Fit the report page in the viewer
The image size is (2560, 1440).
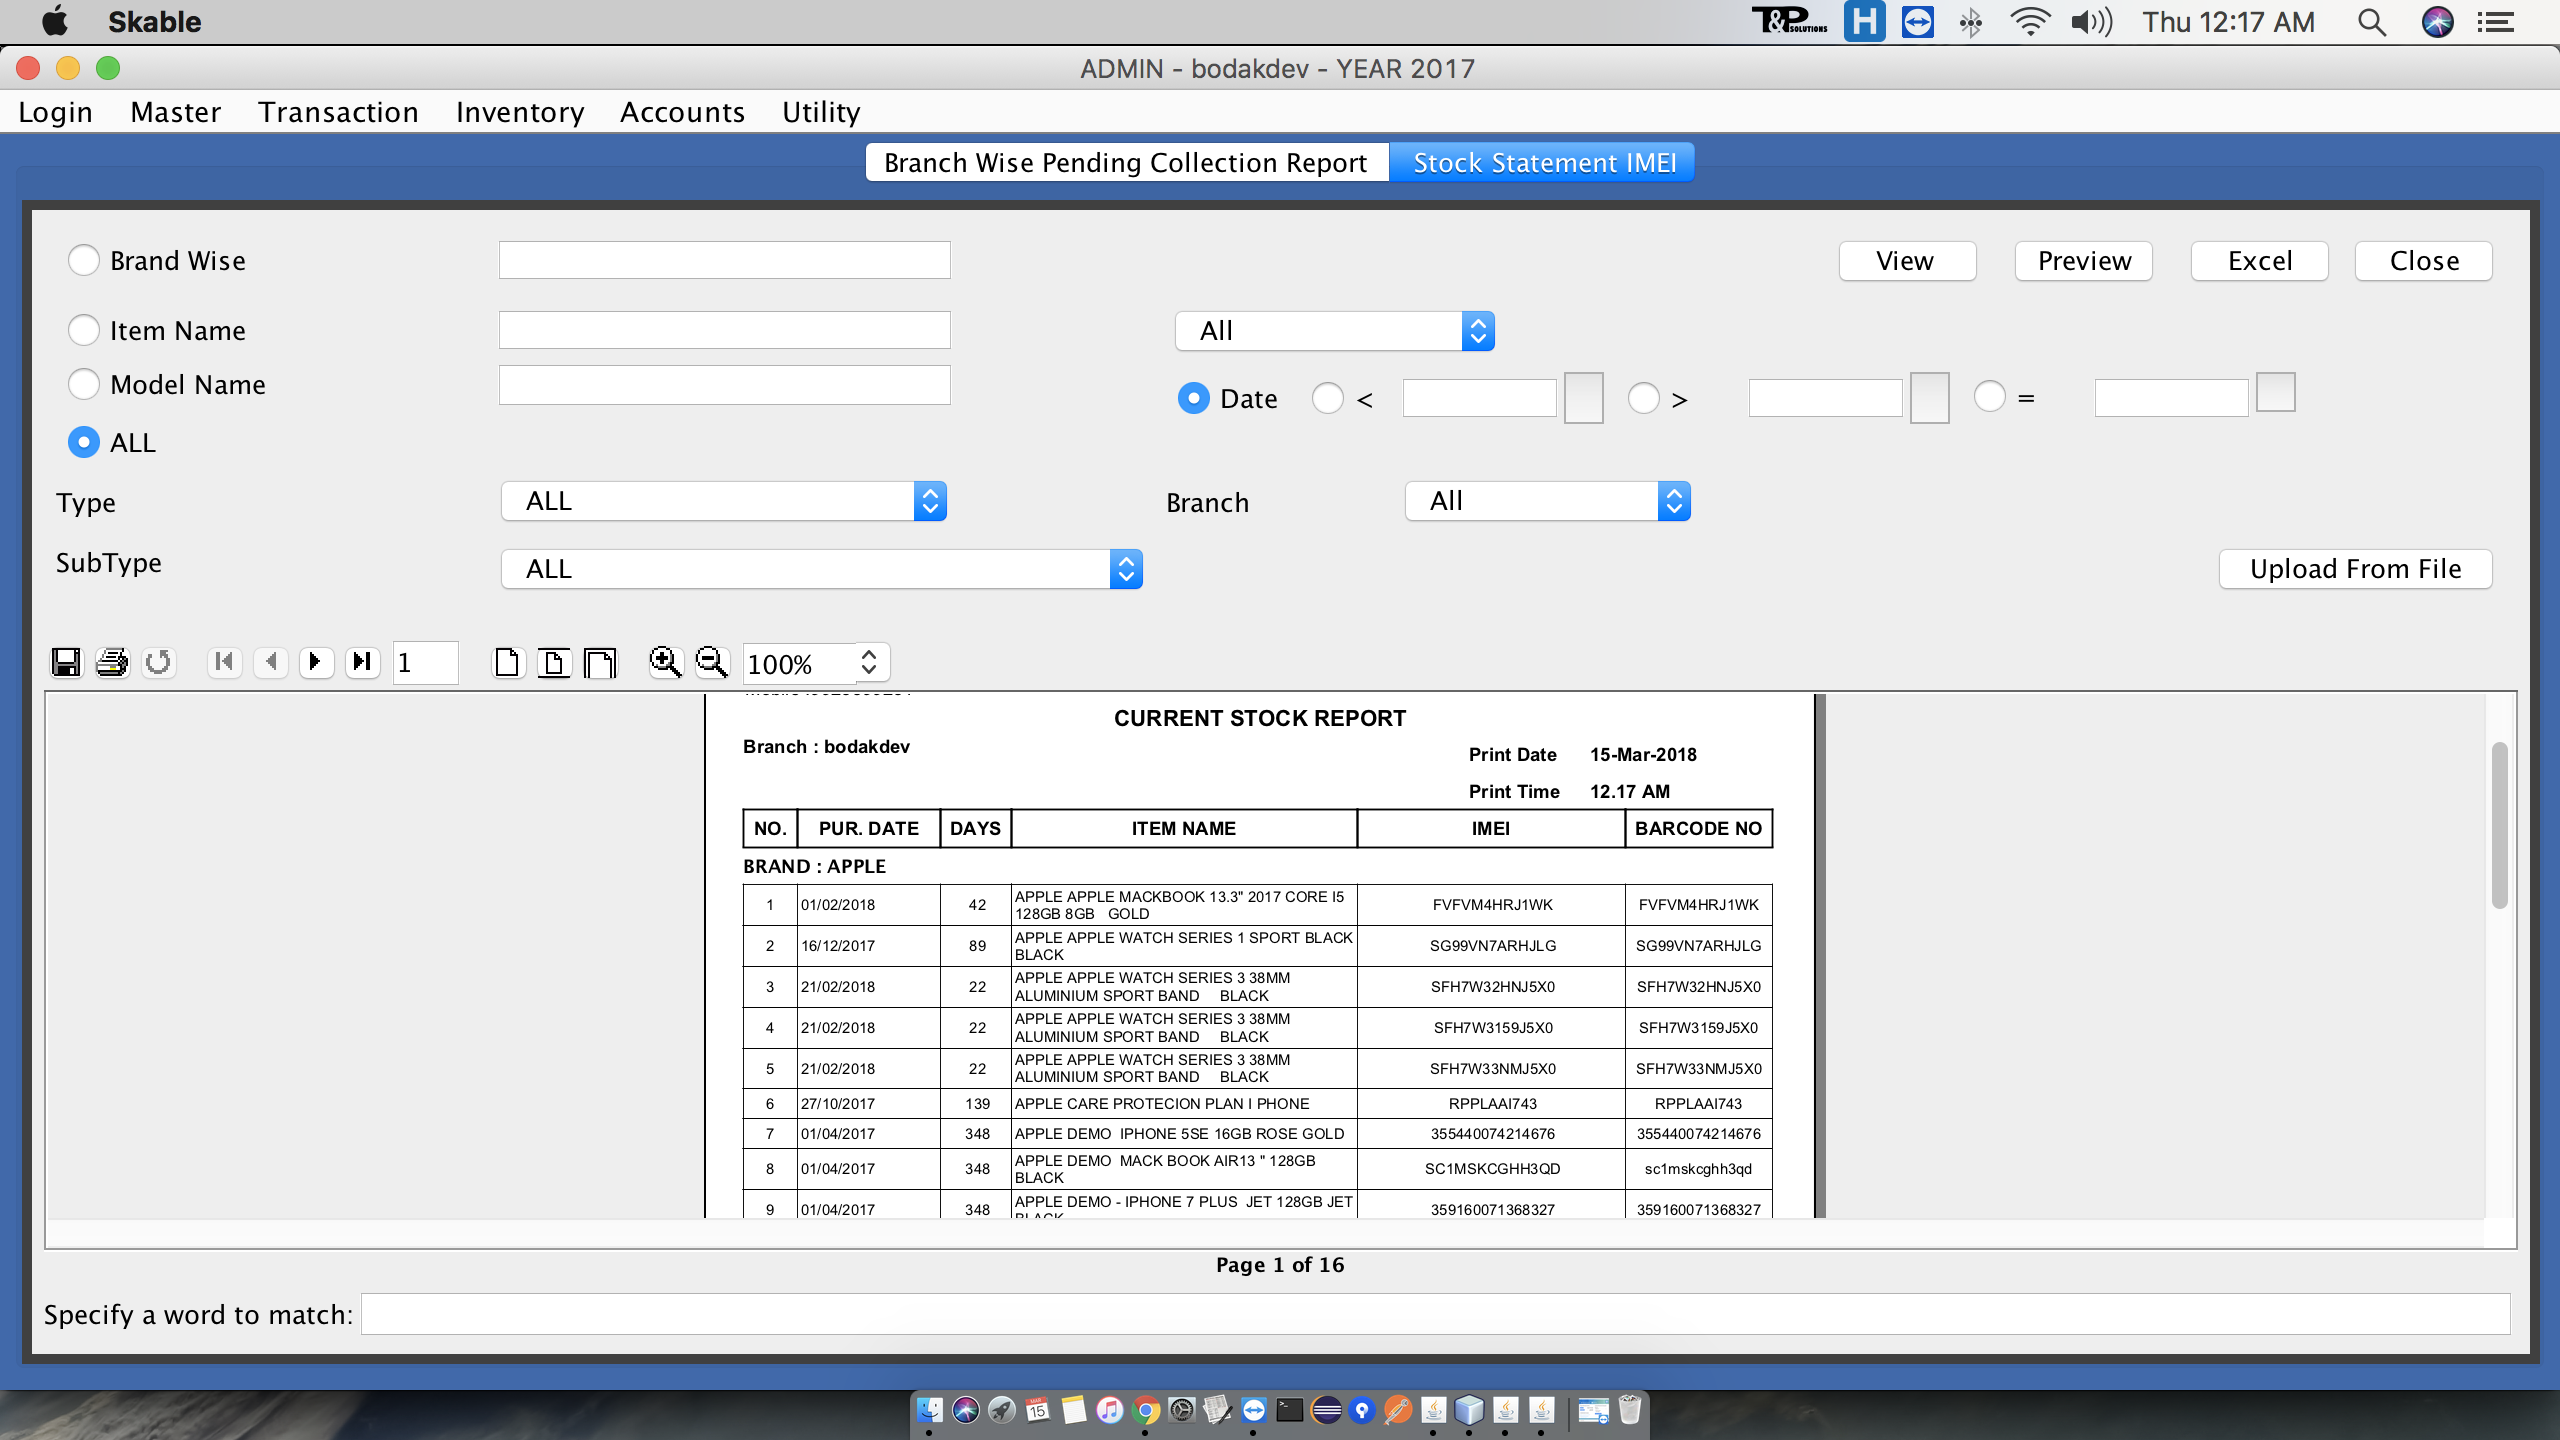click(x=553, y=662)
